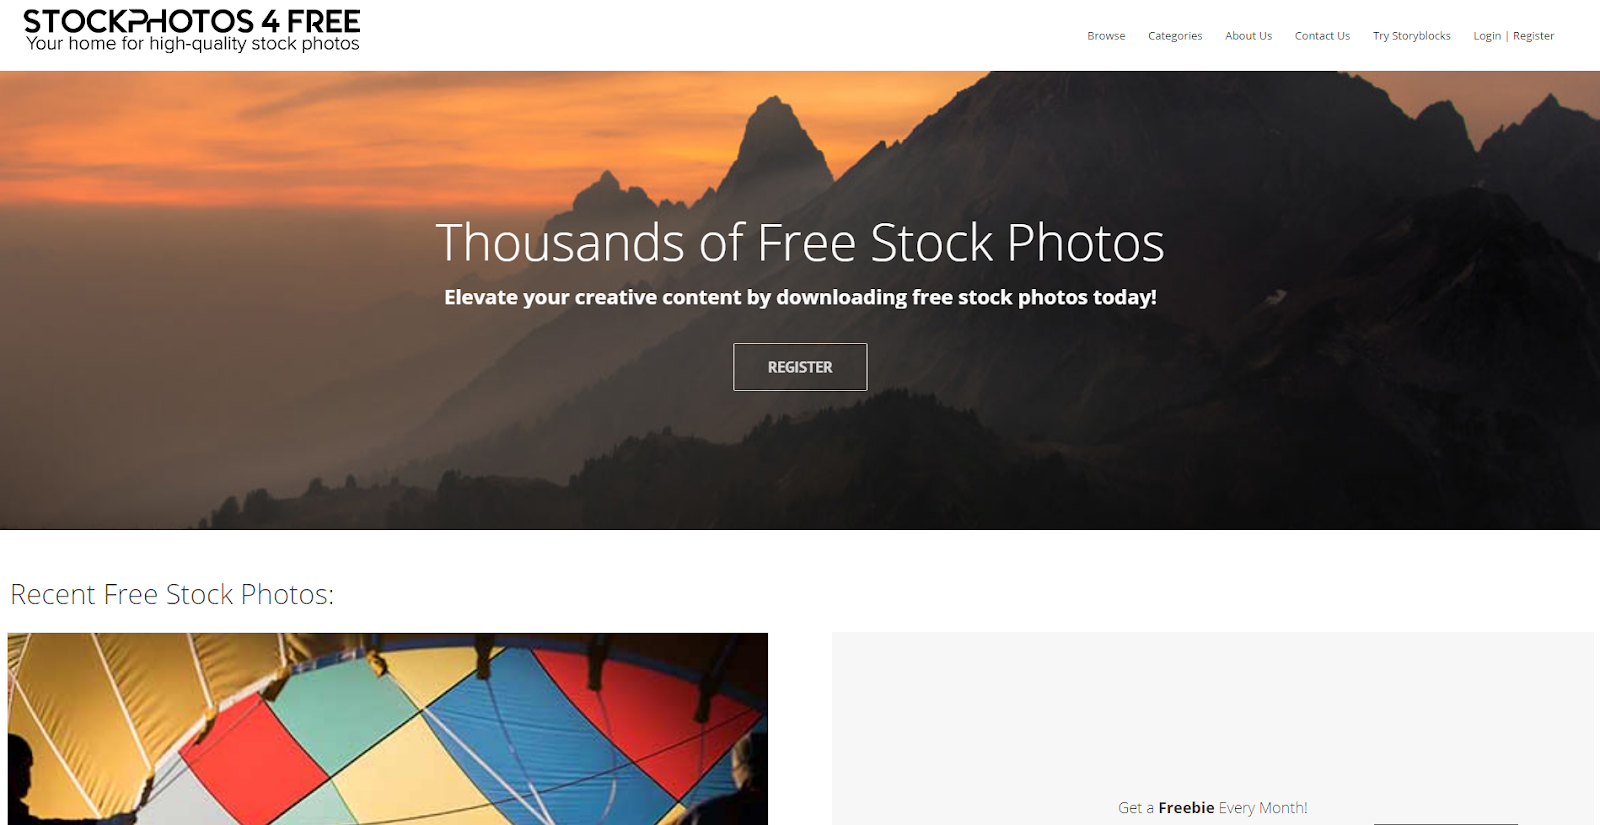This screenshot has height=825, width=1600.
Task: Click the 'Elevate your creative content' subtitle
Action: 800,297
